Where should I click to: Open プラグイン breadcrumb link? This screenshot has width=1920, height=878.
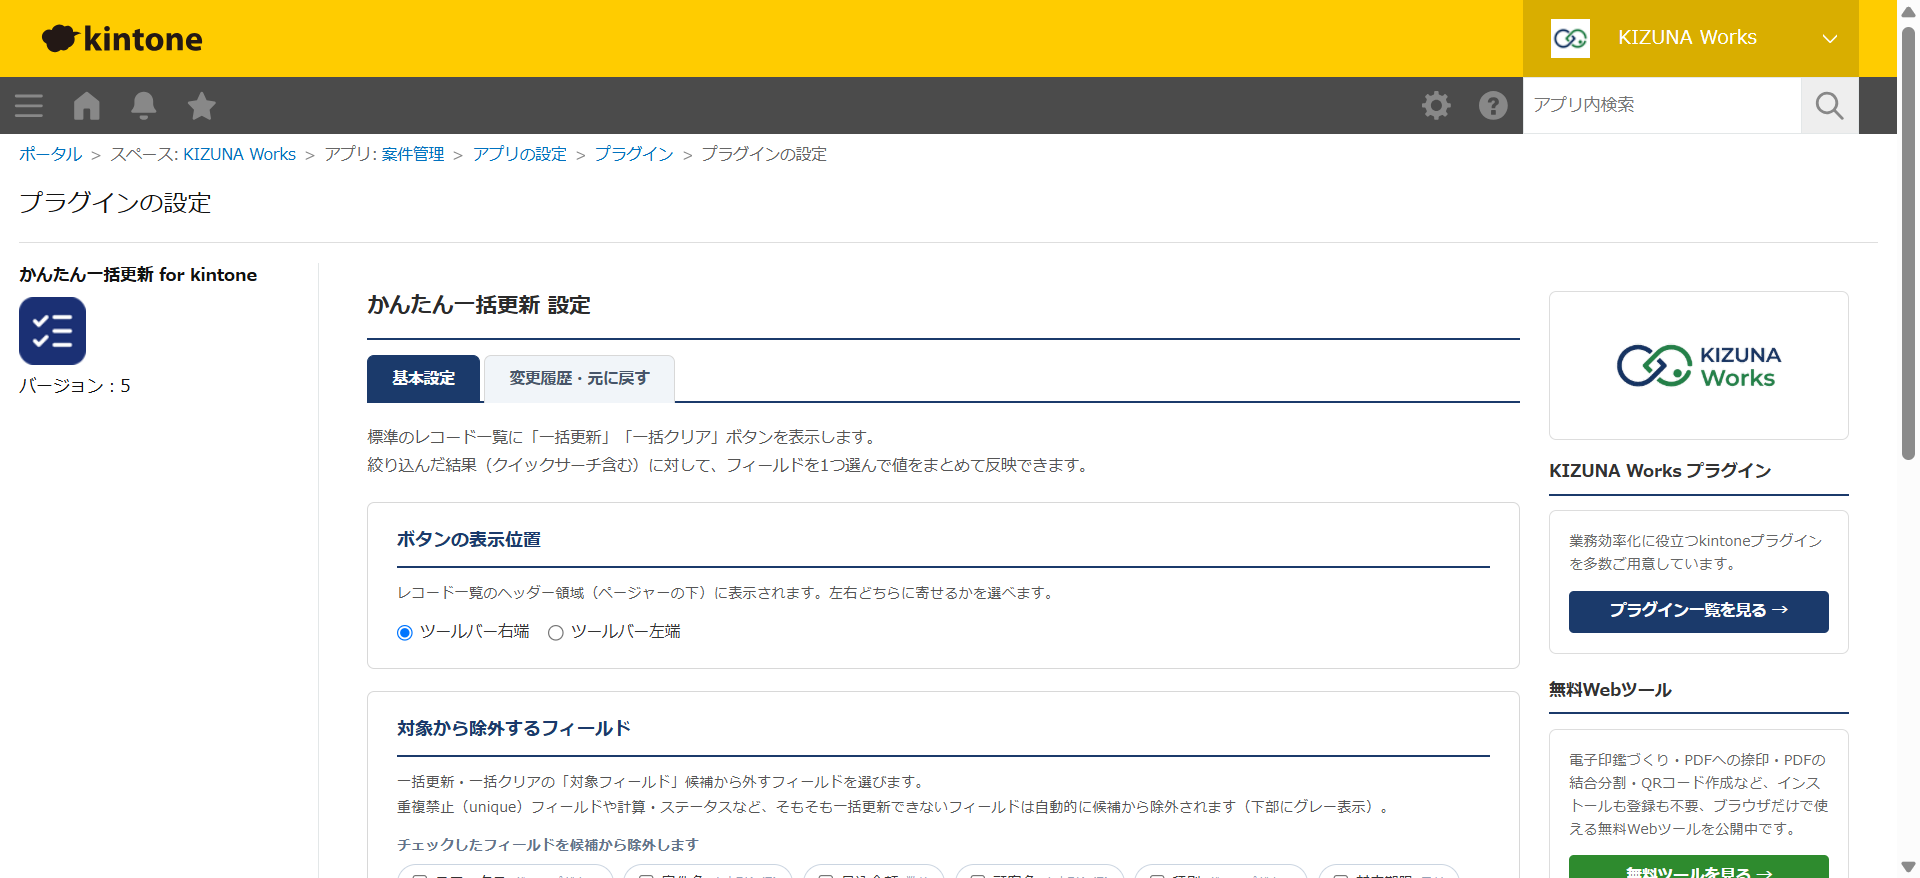click(634, 154)
